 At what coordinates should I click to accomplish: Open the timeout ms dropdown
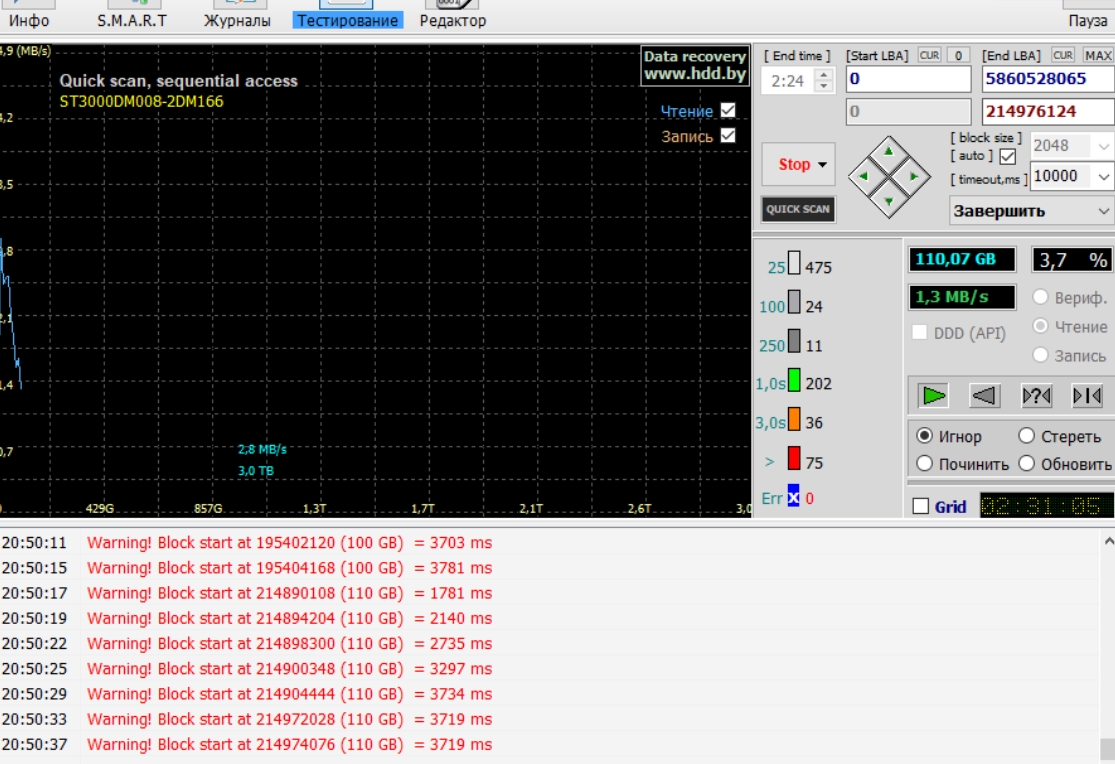pyautogui.click(x=1103, y=176)
